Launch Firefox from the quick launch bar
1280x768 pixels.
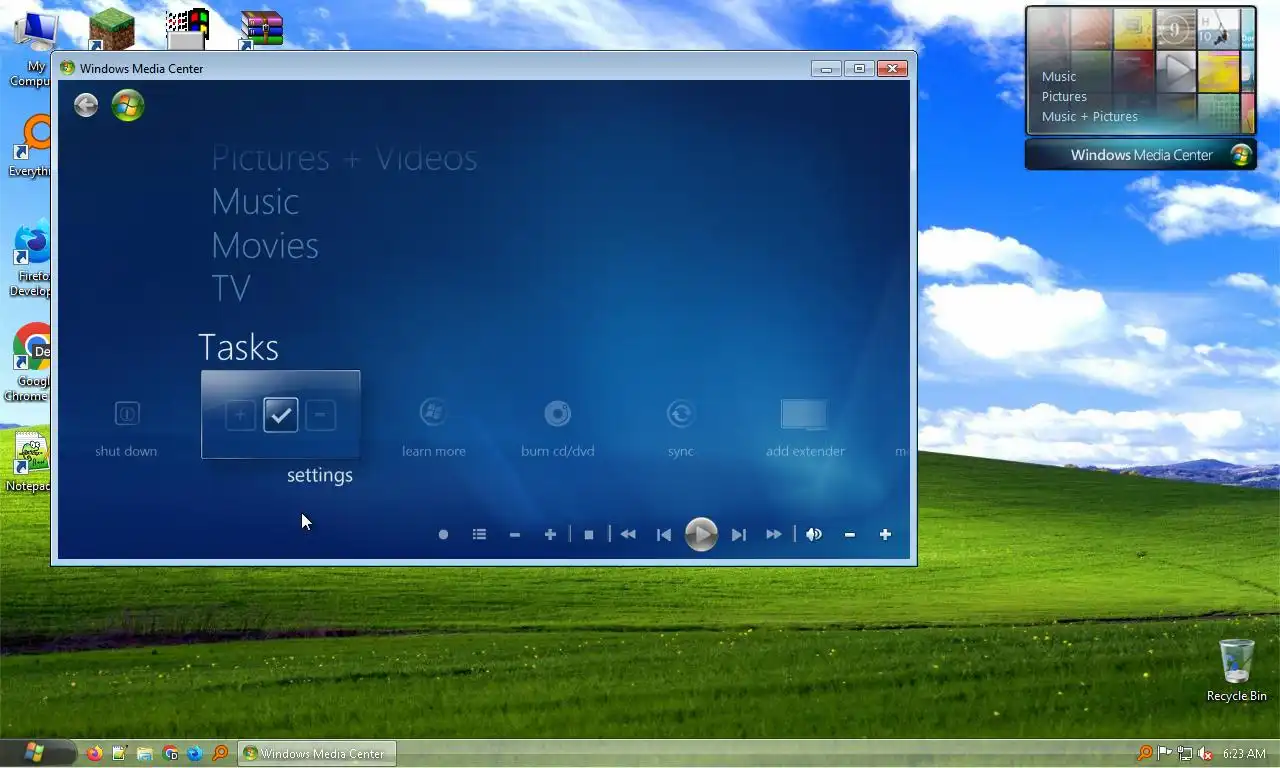click(x=94, y=753)
